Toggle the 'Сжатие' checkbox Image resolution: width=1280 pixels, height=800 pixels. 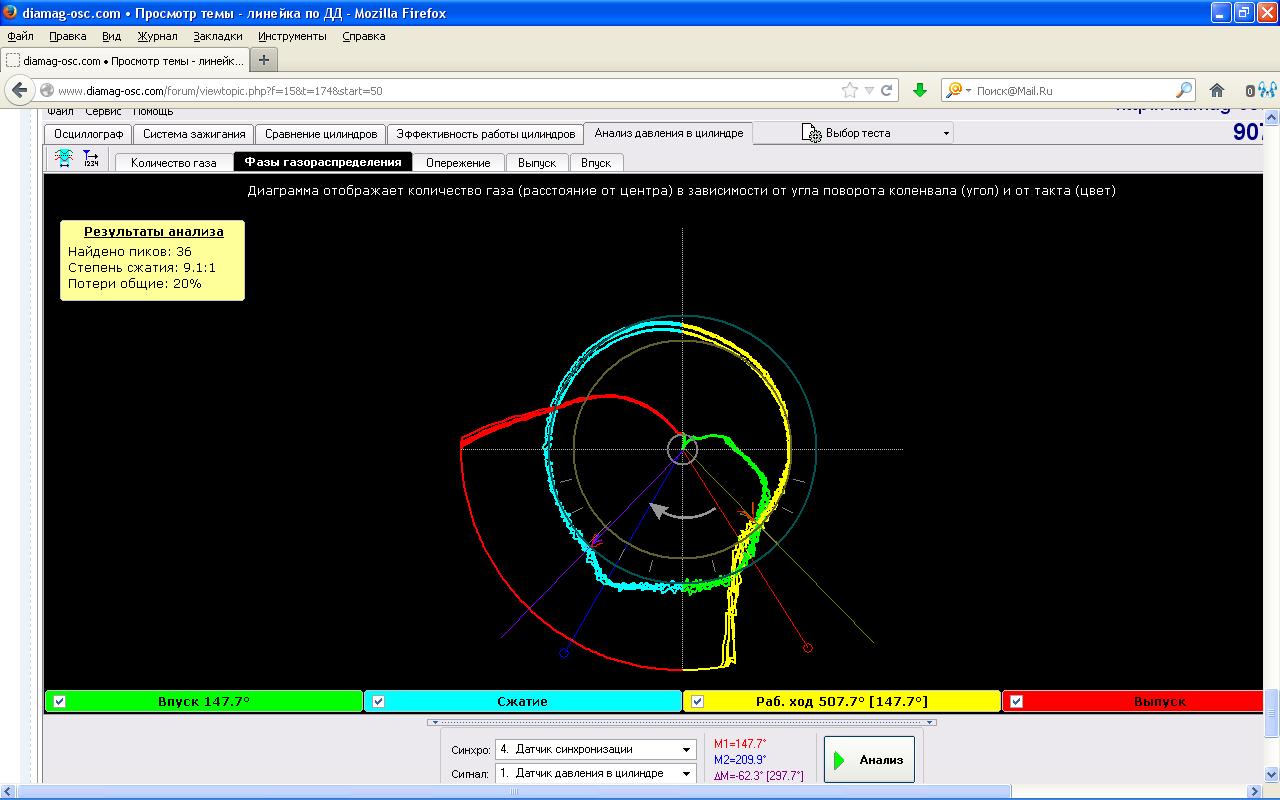click(x=378, y=701)
